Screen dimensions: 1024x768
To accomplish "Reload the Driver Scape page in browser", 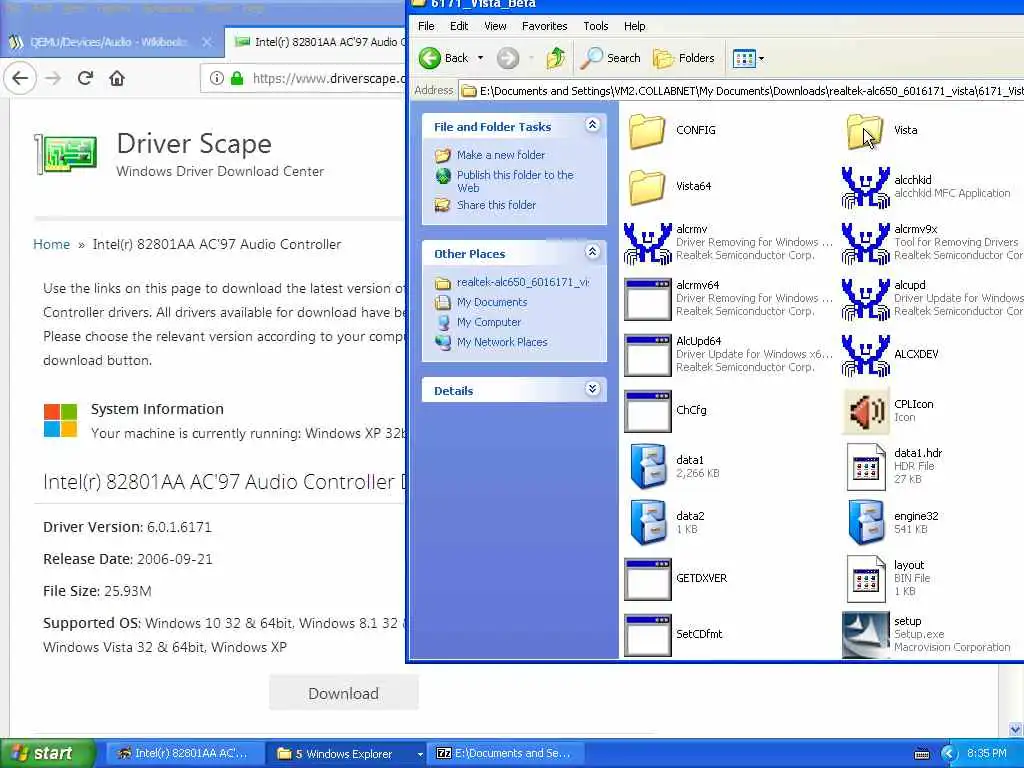I will tap(85, 78).
